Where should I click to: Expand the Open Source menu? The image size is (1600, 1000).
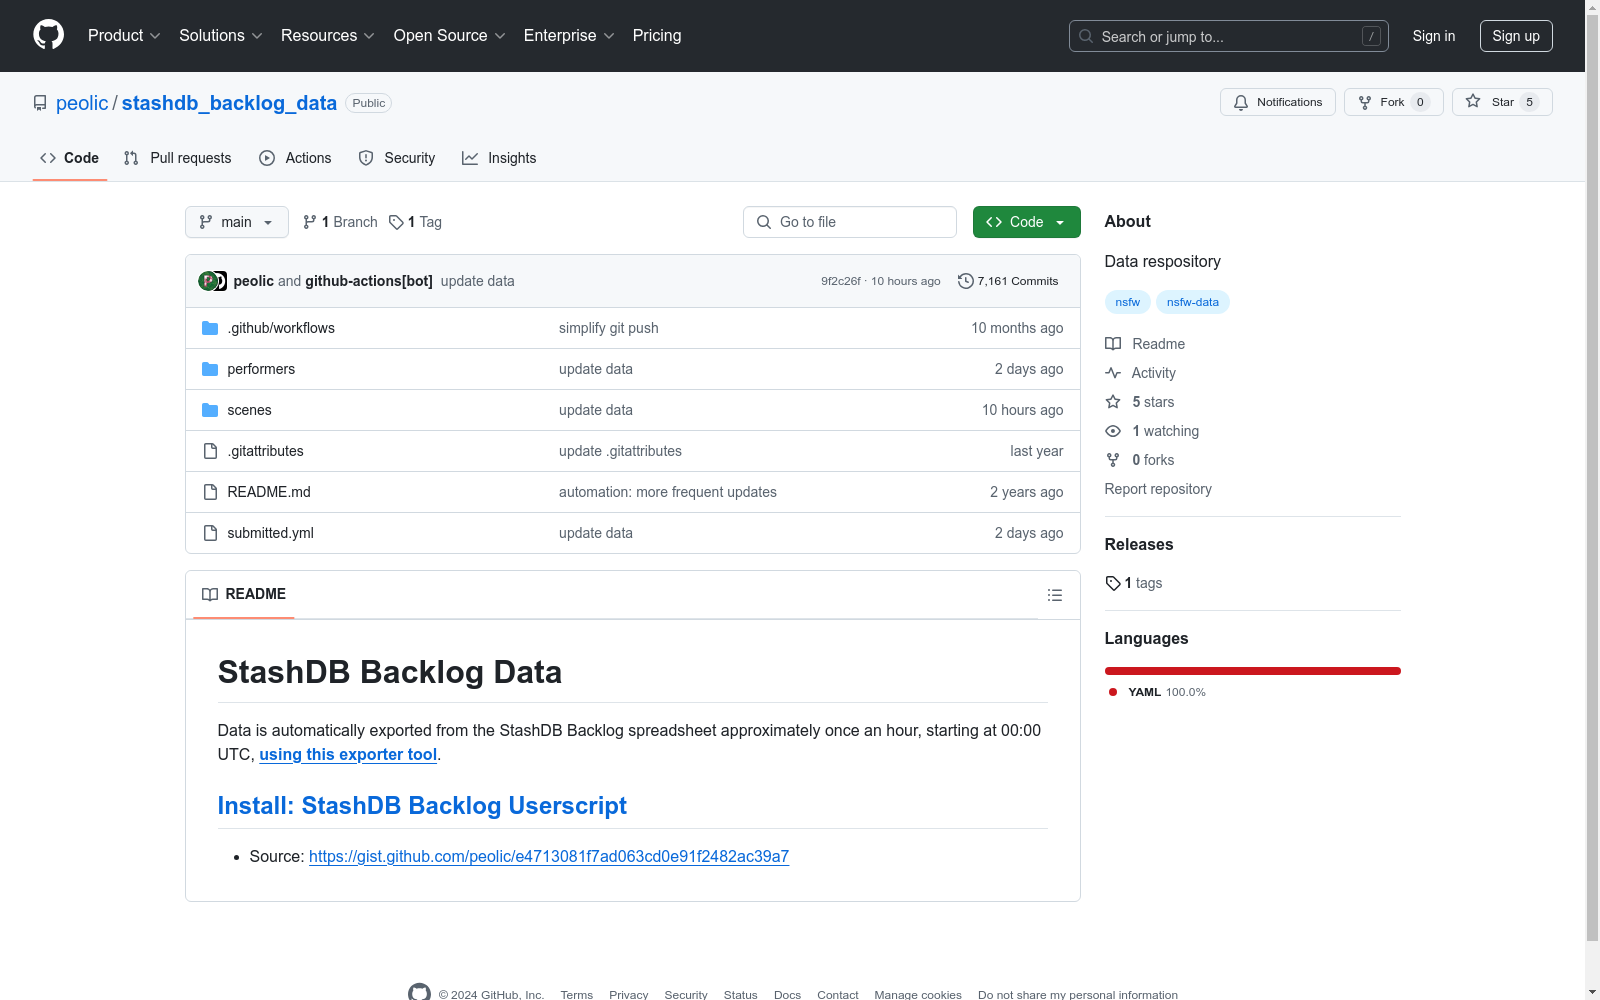point(450,35)
